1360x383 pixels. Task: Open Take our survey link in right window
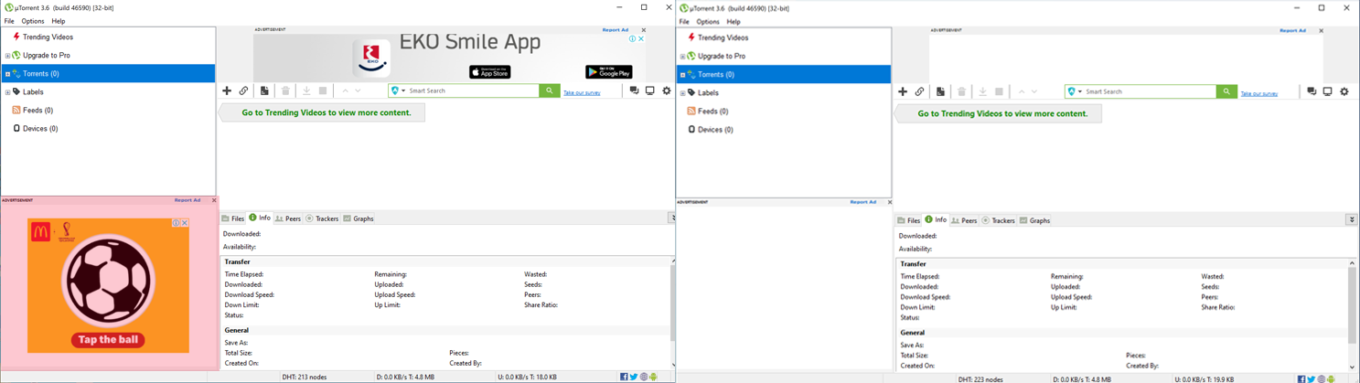[1259, 94]
